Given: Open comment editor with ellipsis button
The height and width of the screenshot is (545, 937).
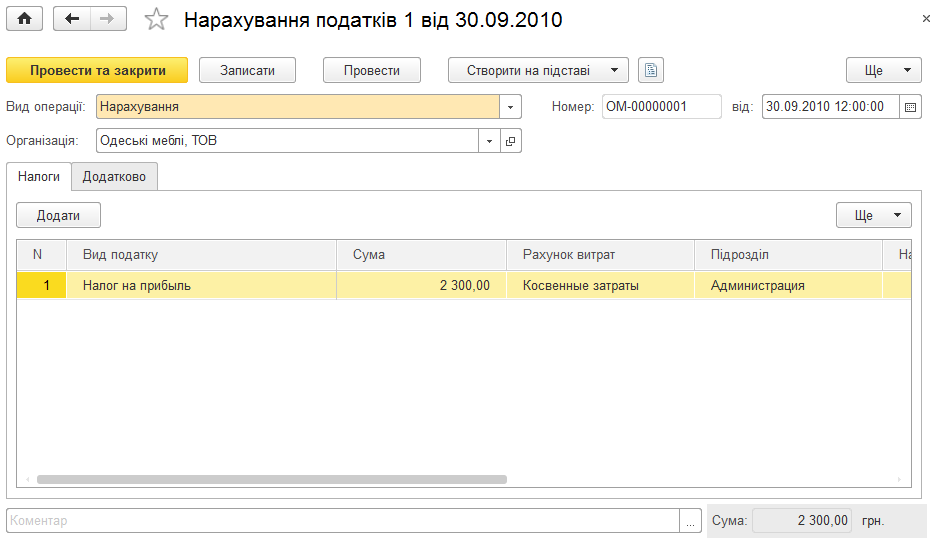Looking at the screenshot, I should 690,520.
